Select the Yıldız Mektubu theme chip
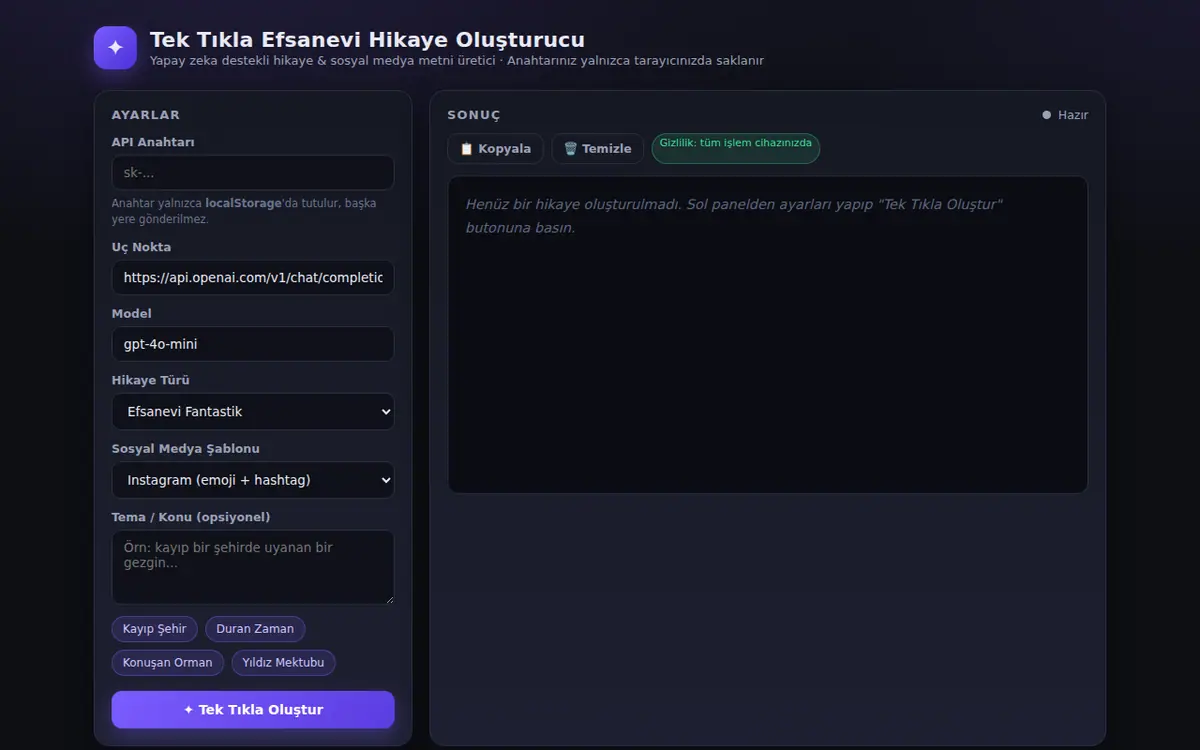The image size is (1200, 750). 284,663
